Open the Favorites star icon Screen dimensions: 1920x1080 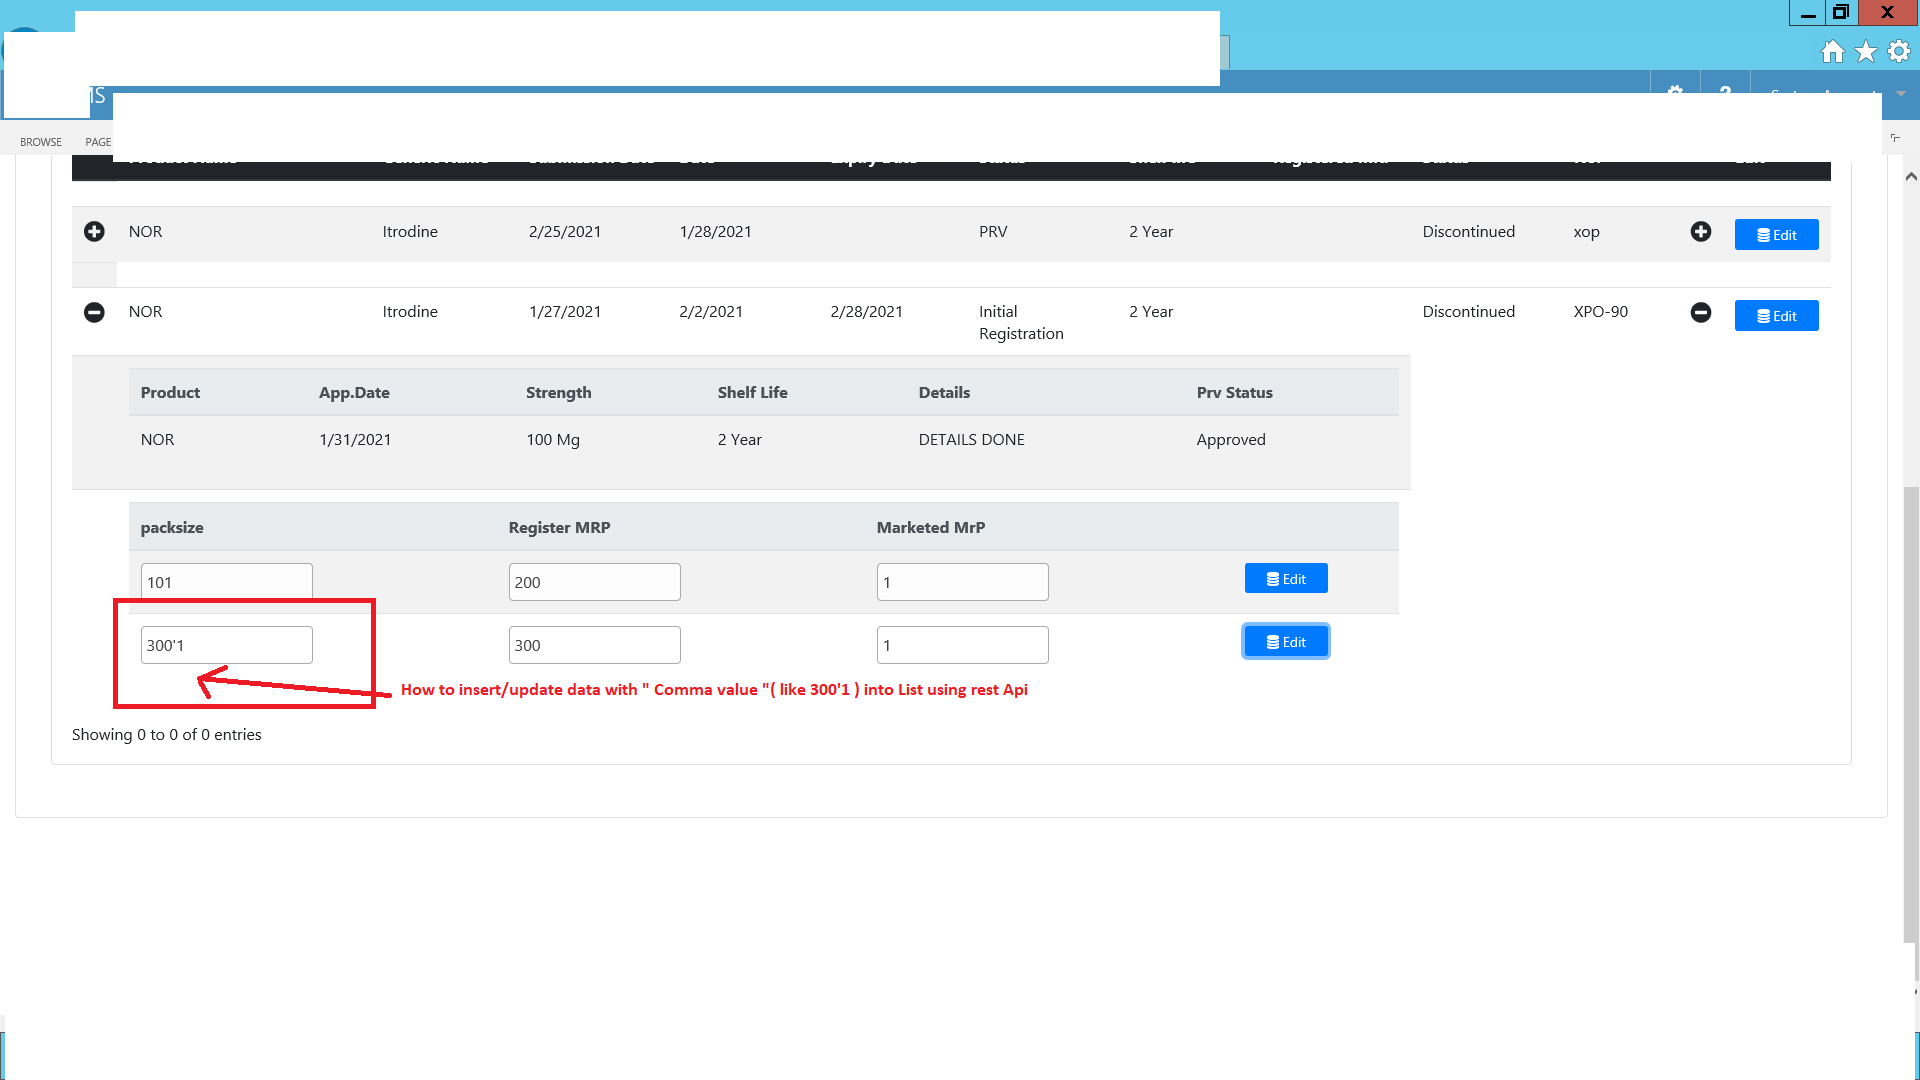pyautogui.click(x=1865, y=51)
